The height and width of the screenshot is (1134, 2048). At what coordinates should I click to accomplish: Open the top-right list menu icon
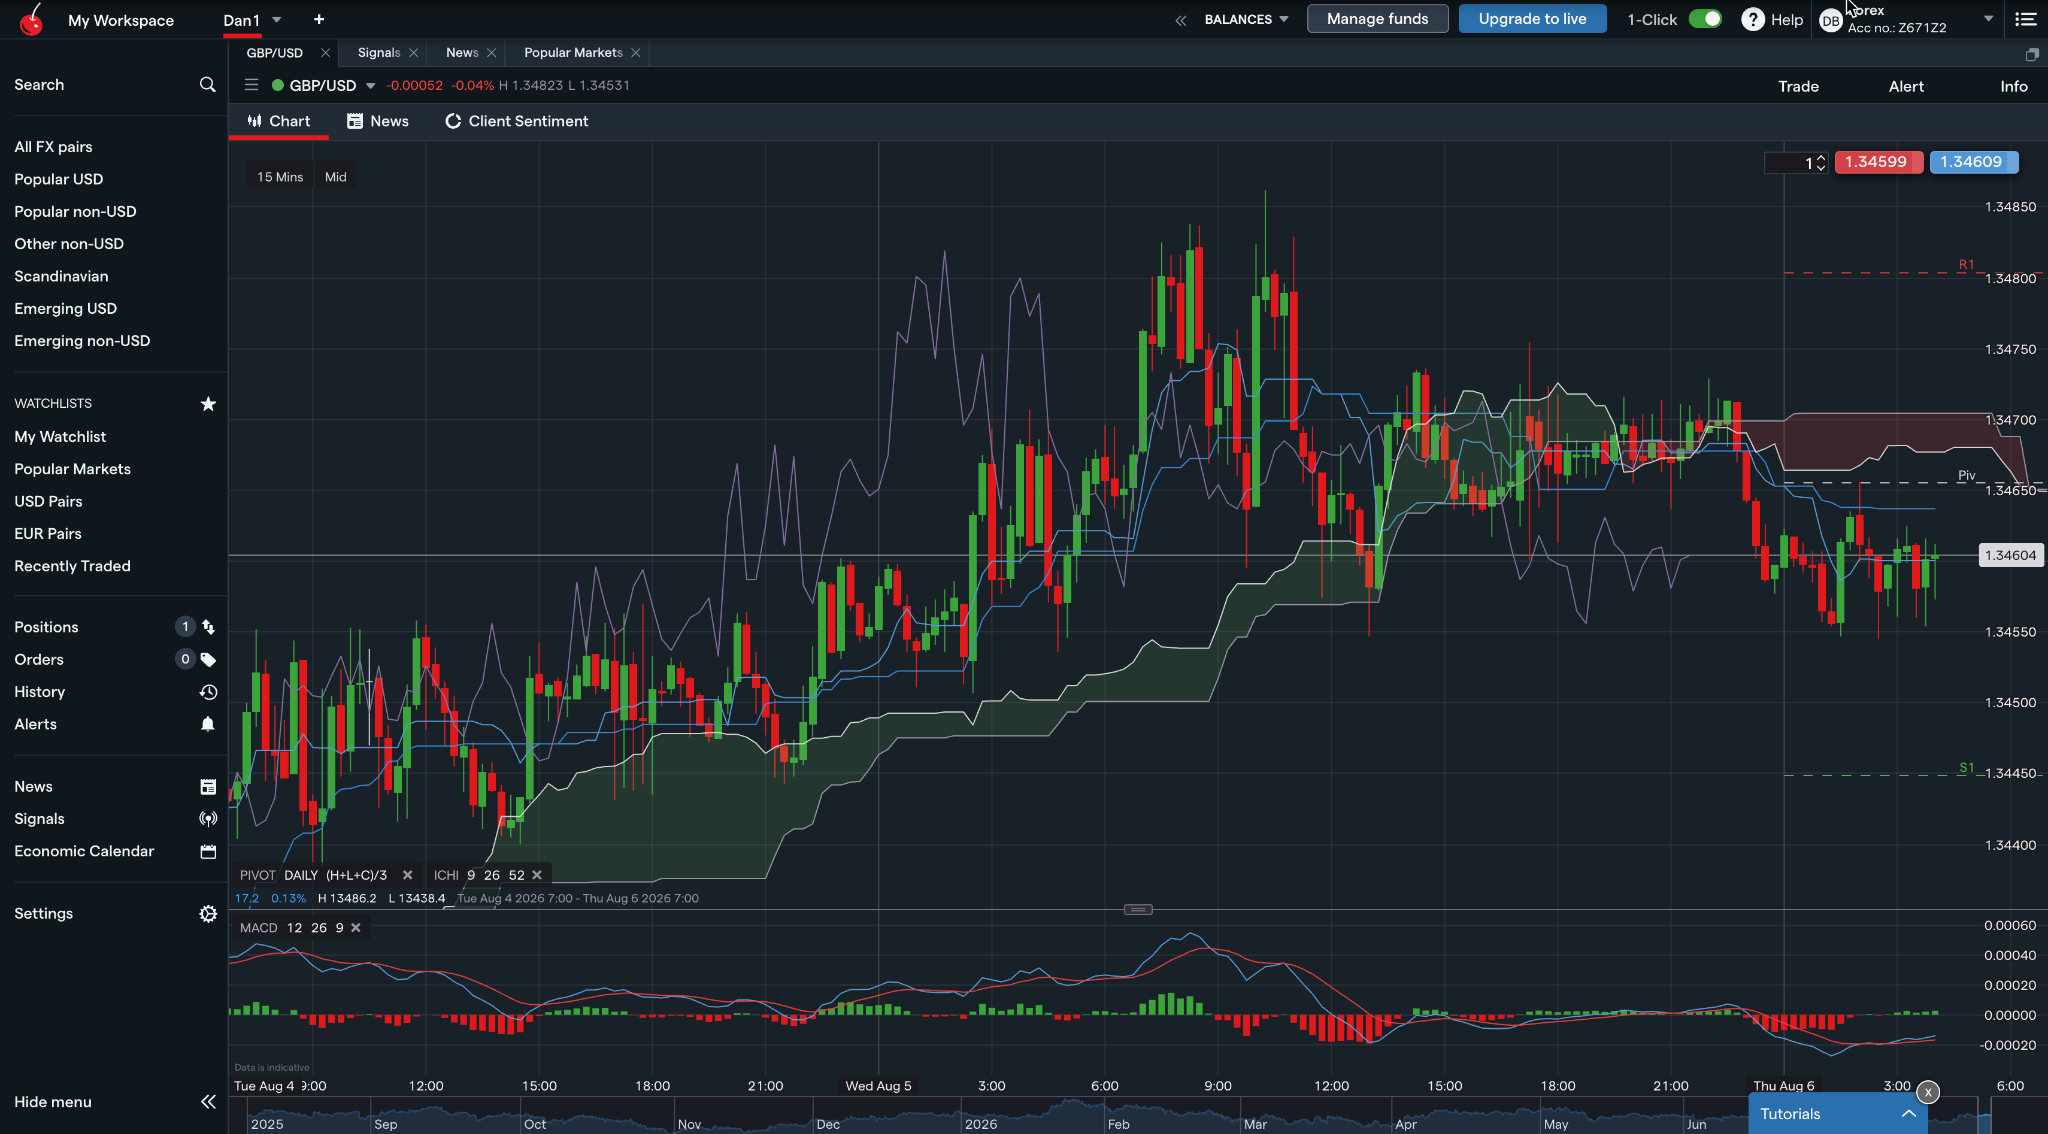2025,19
